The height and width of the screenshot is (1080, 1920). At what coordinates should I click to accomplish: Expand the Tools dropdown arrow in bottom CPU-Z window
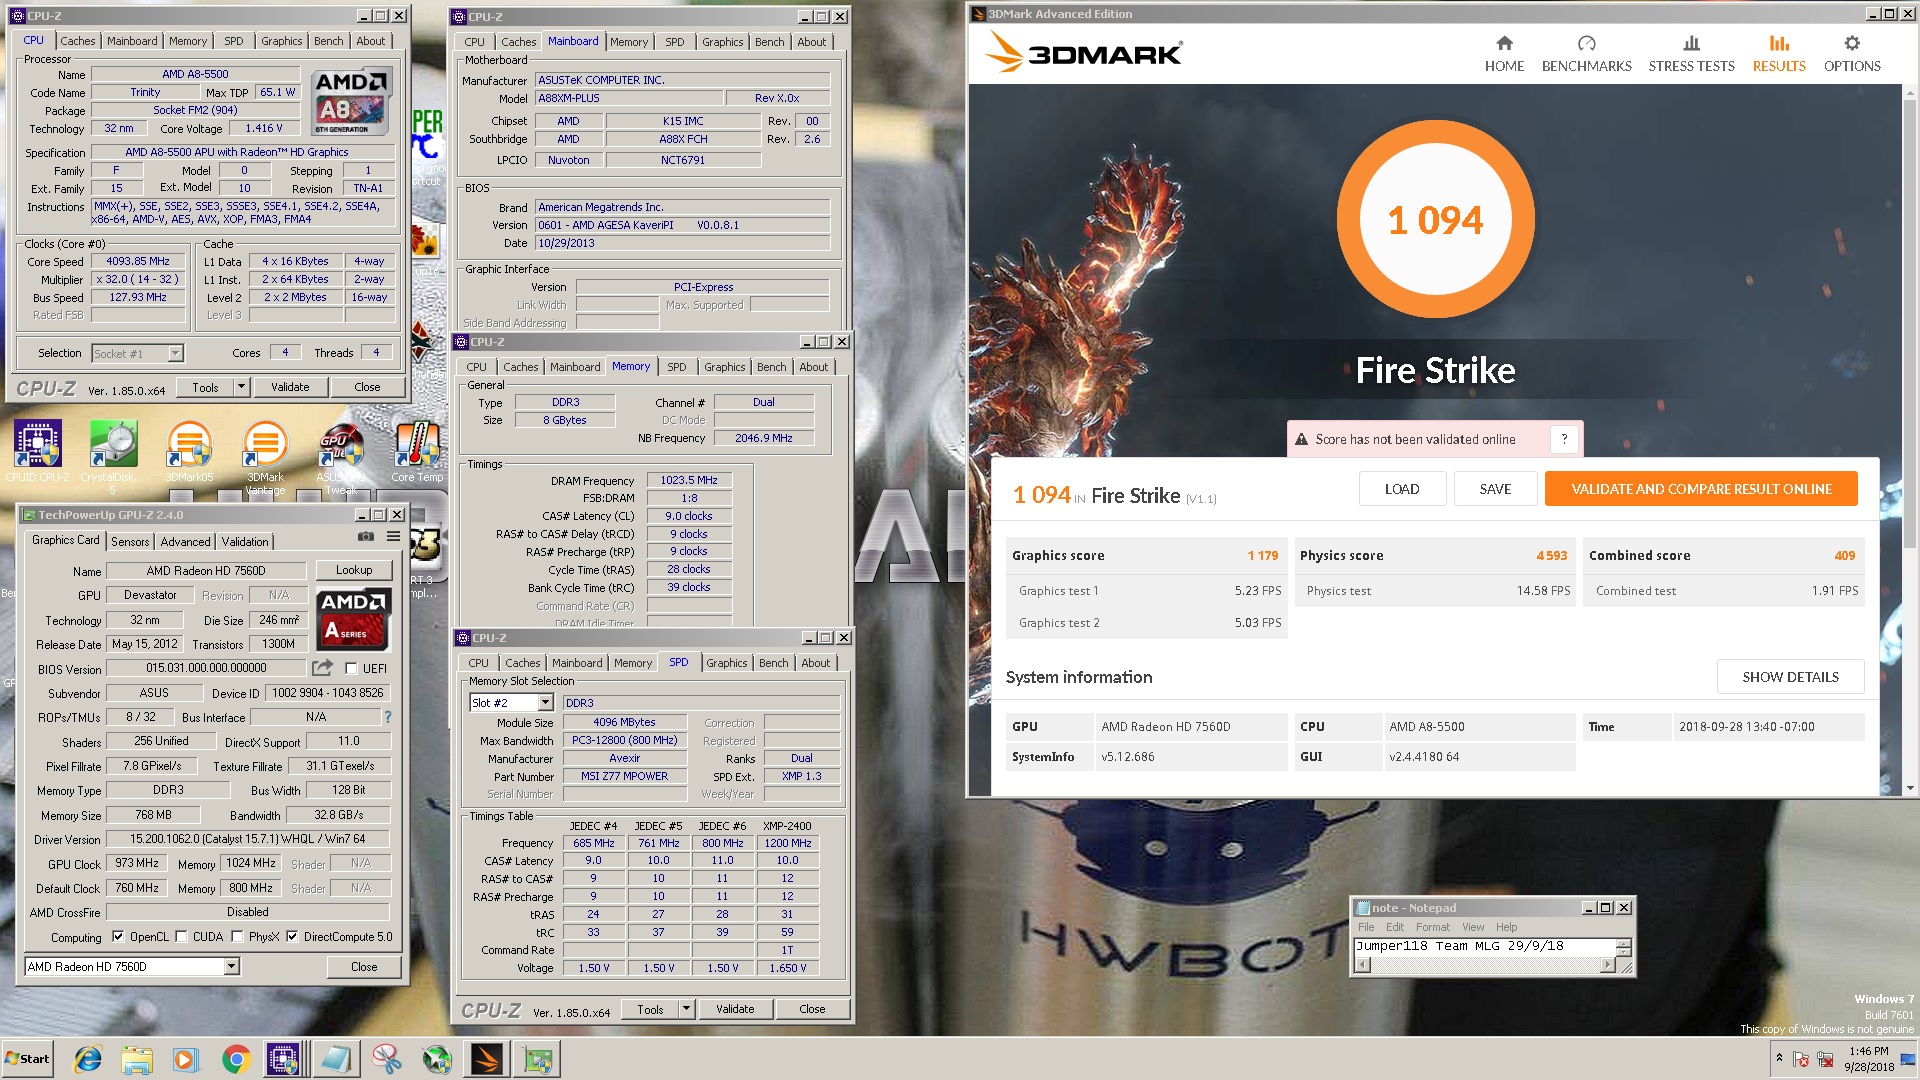pyautogui.click(x=686, y=1009)
